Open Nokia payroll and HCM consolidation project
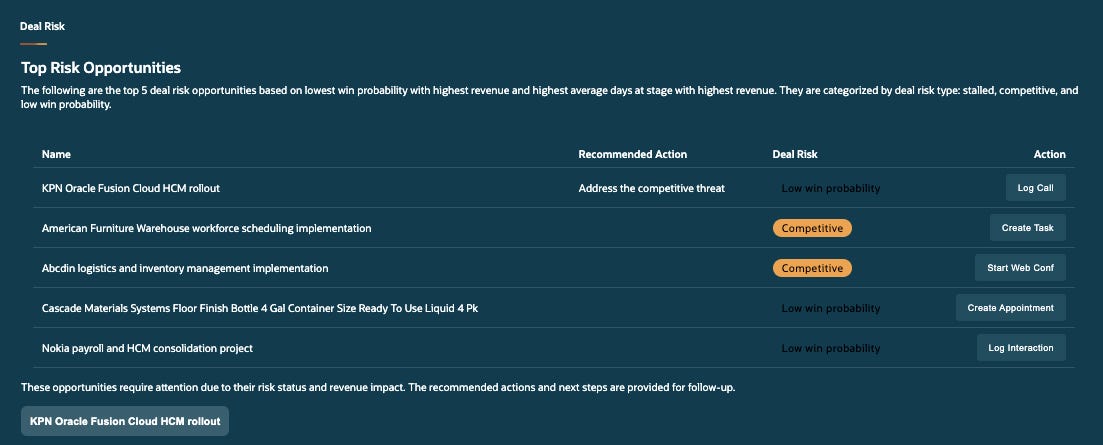 pyautogui.click(x=147, y=348)
